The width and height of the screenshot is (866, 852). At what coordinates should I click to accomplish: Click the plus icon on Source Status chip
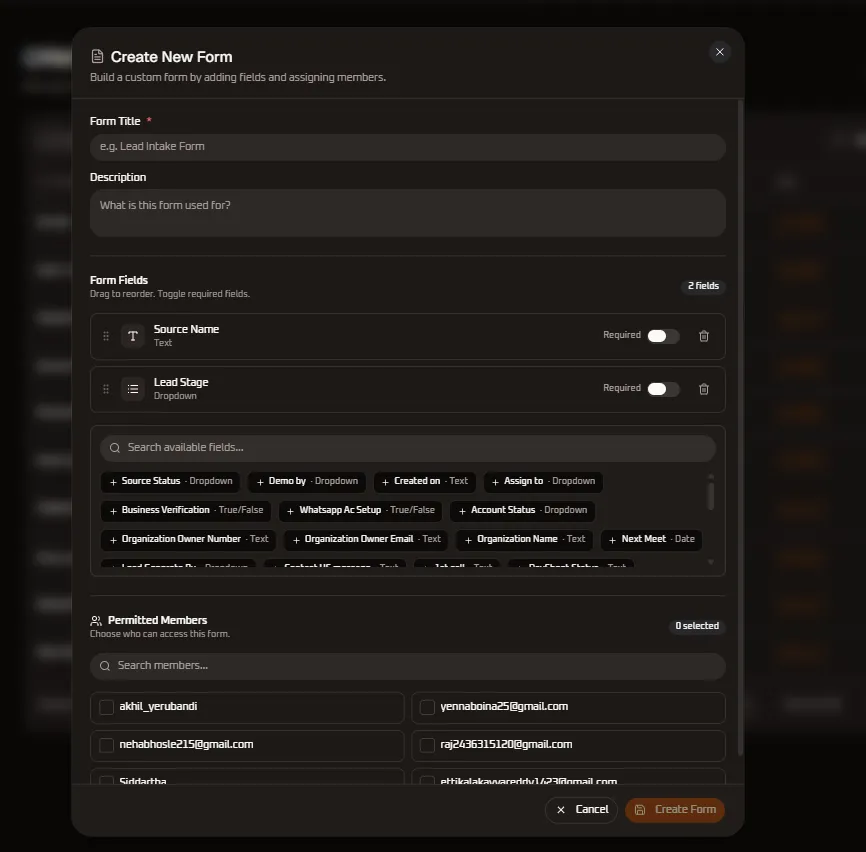pyautogui.click(x=113, y=482)
